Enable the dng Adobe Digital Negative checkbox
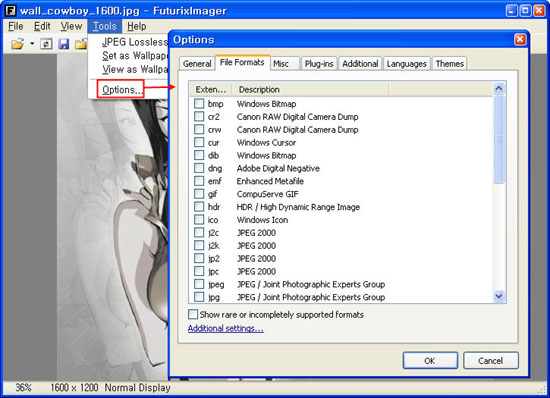The image size is (550, 398). tap(199, 168)
